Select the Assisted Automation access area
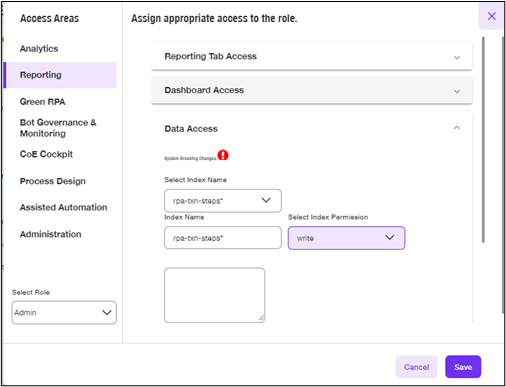 tap(63, 207)
